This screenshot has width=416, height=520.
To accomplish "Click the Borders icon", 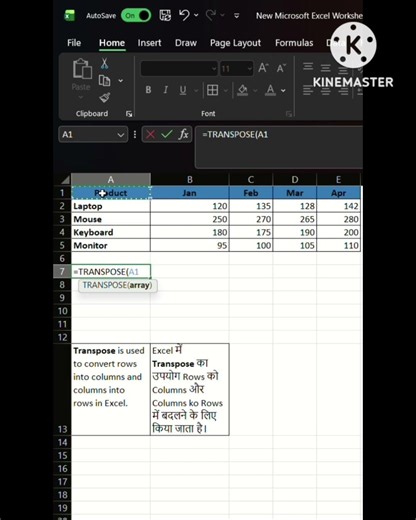I will pyautogui.click(x=212, y=90).
